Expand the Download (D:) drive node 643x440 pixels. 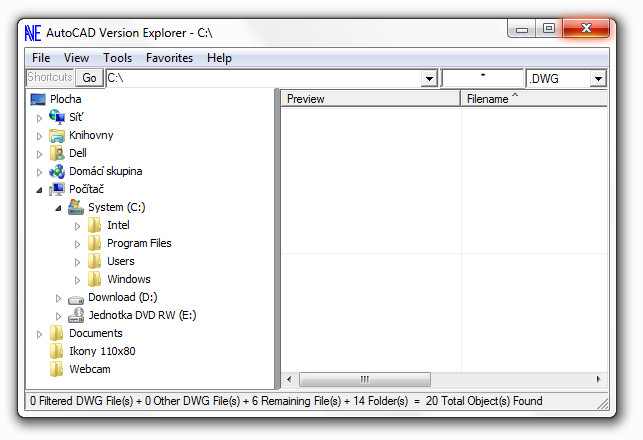pyautogui.click(x=58, y=298)
